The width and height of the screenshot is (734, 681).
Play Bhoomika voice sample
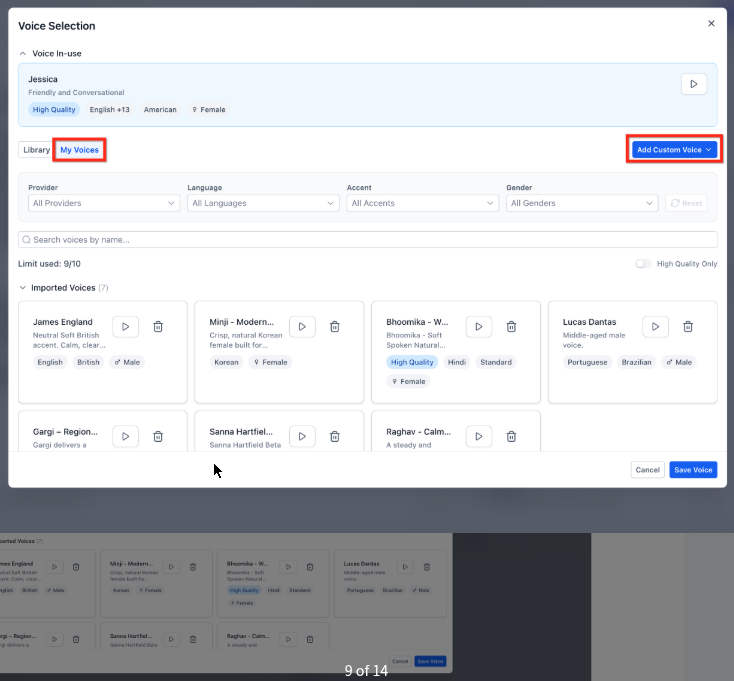point(478,327)
